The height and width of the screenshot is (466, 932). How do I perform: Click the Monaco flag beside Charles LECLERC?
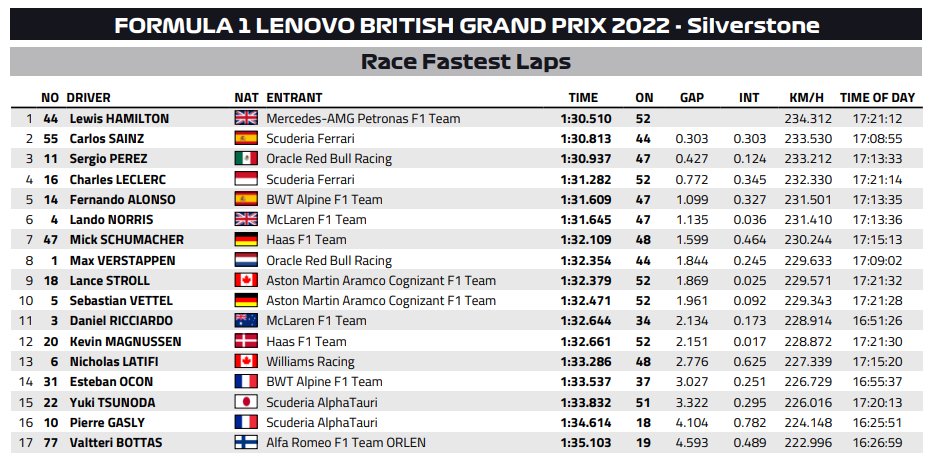(245, 178)
